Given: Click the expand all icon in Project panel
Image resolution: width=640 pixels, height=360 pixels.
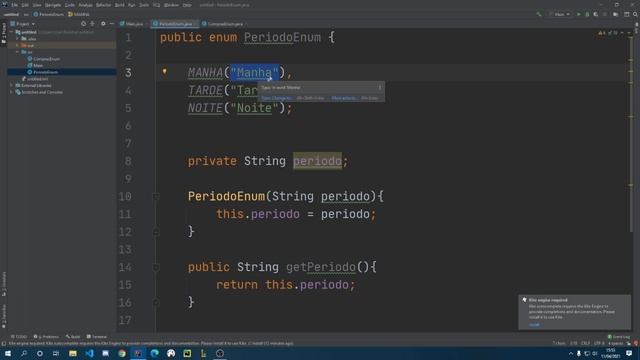Looking at the screenshot, I should [92, 24].
